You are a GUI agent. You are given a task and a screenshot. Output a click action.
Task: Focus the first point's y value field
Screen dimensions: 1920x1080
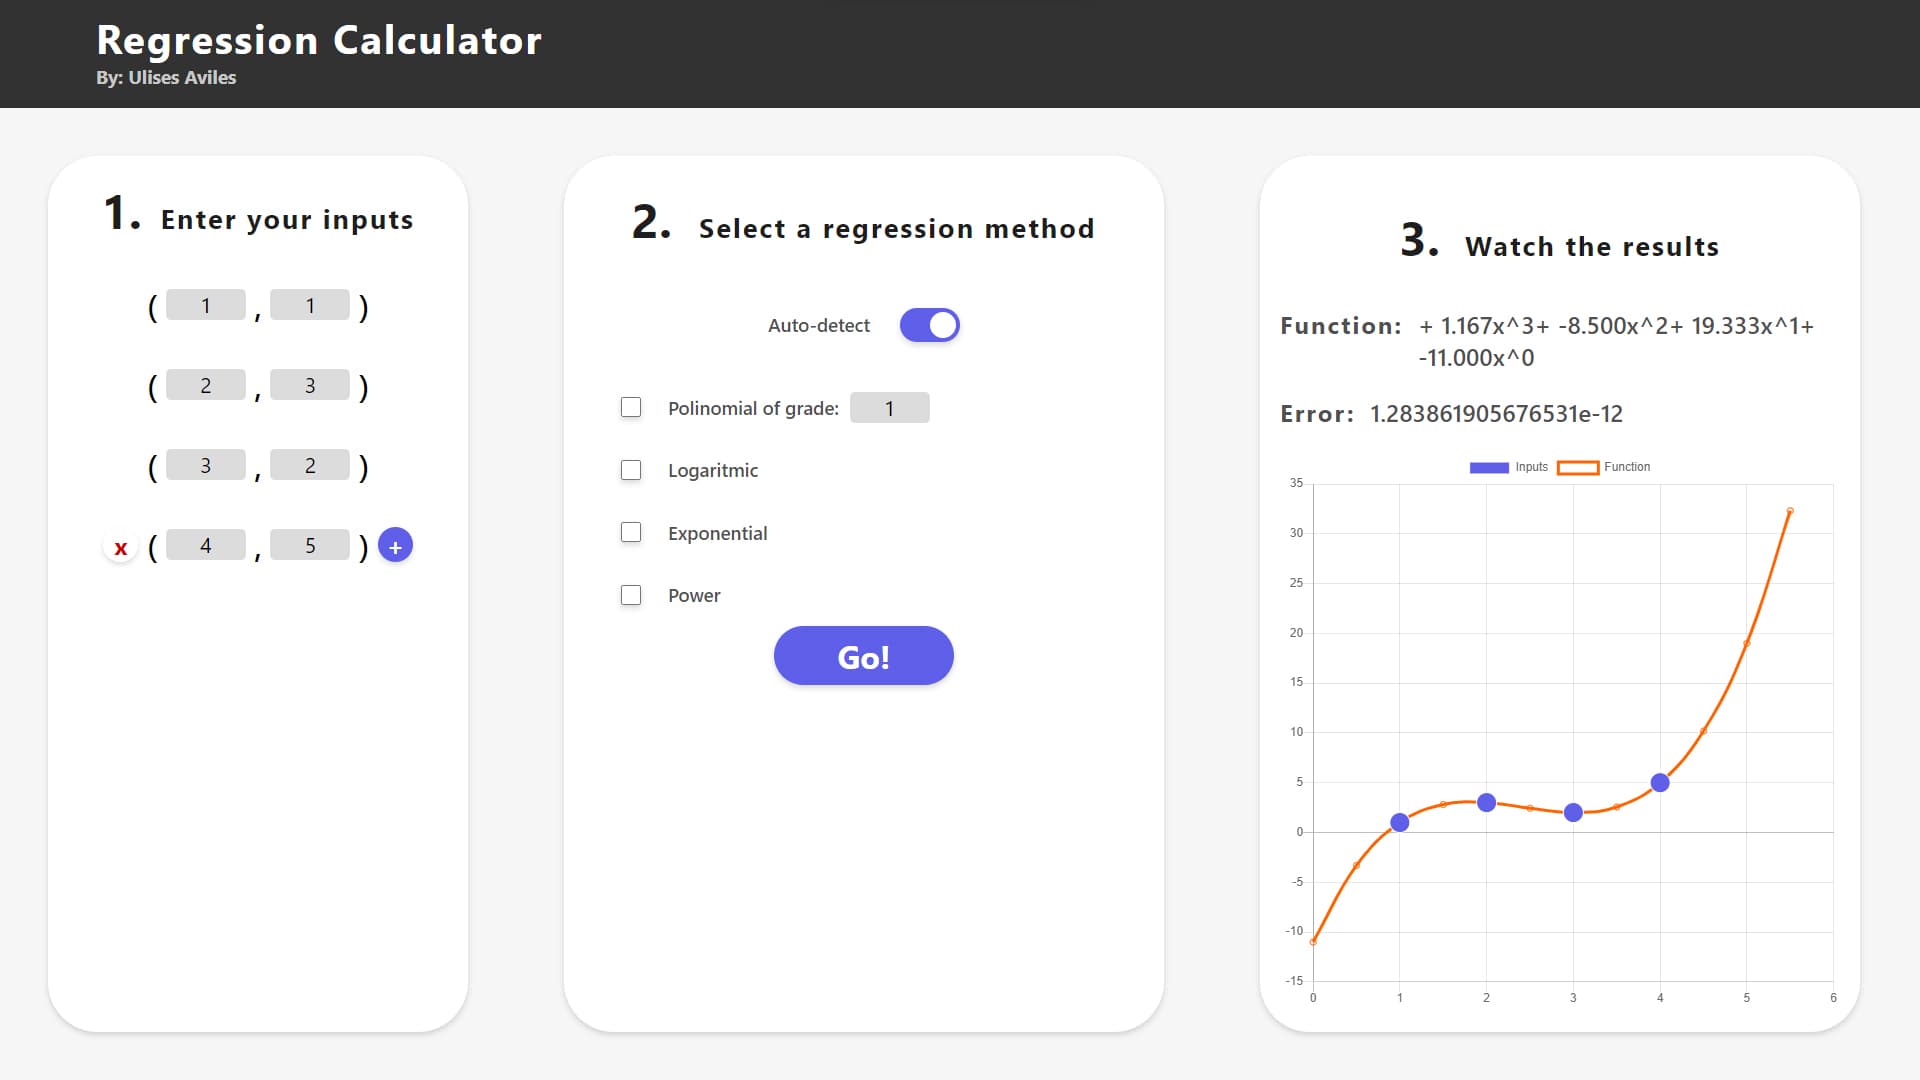[x=310, y=305]
